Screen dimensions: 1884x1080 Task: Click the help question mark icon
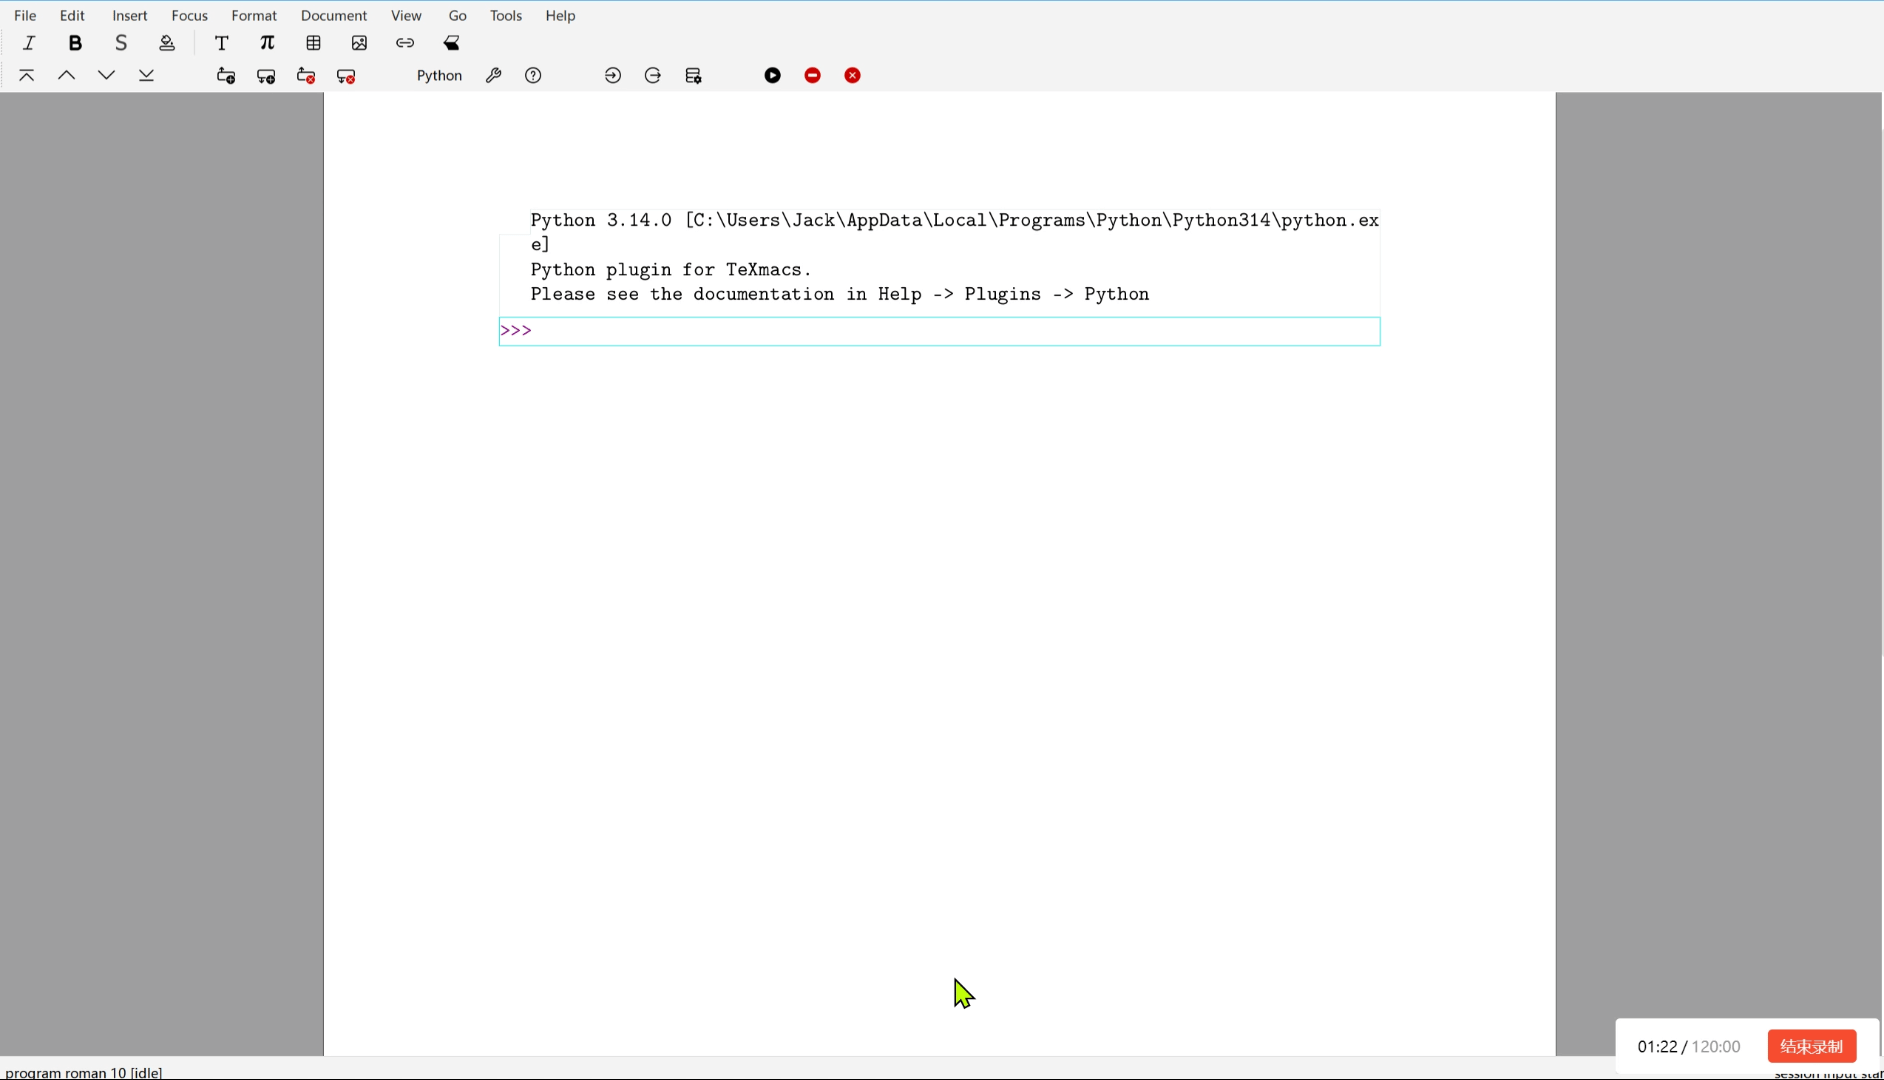coord(533,76)
